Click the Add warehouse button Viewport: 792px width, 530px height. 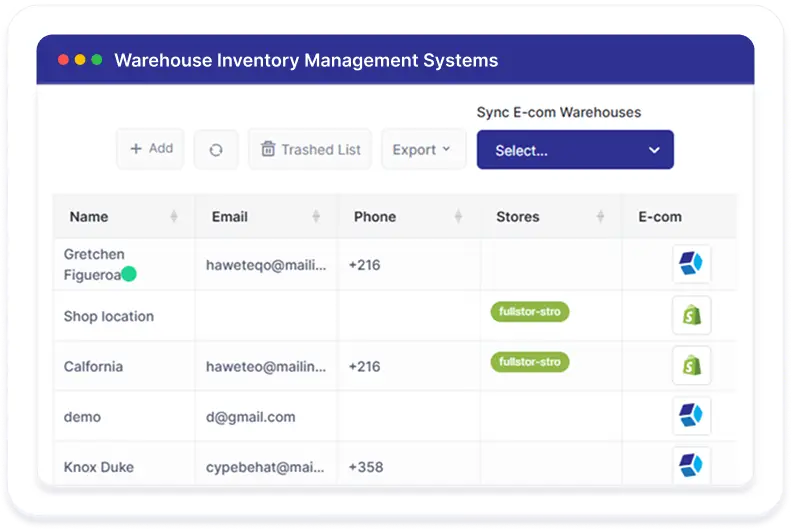click(151, 149)
